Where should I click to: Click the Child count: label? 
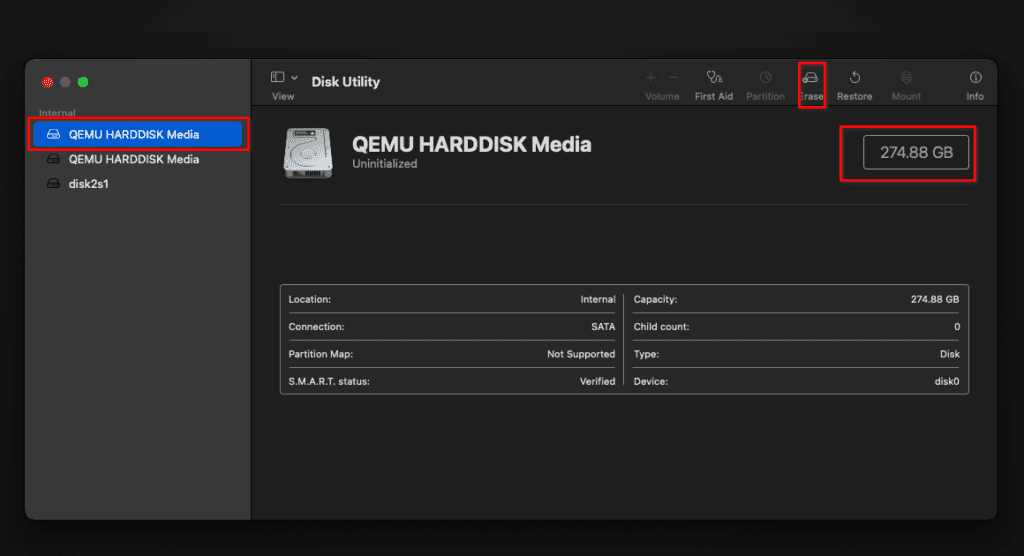coord(661,327)
